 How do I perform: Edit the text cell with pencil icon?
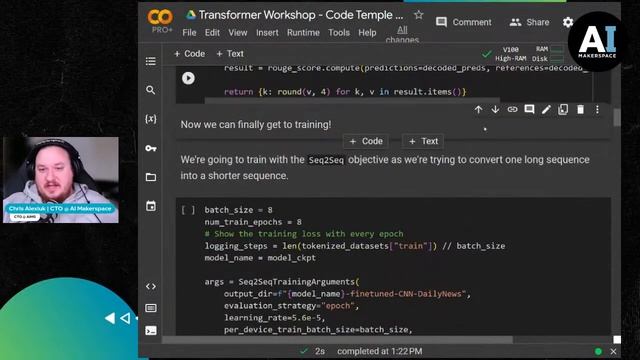coord(546,109)
